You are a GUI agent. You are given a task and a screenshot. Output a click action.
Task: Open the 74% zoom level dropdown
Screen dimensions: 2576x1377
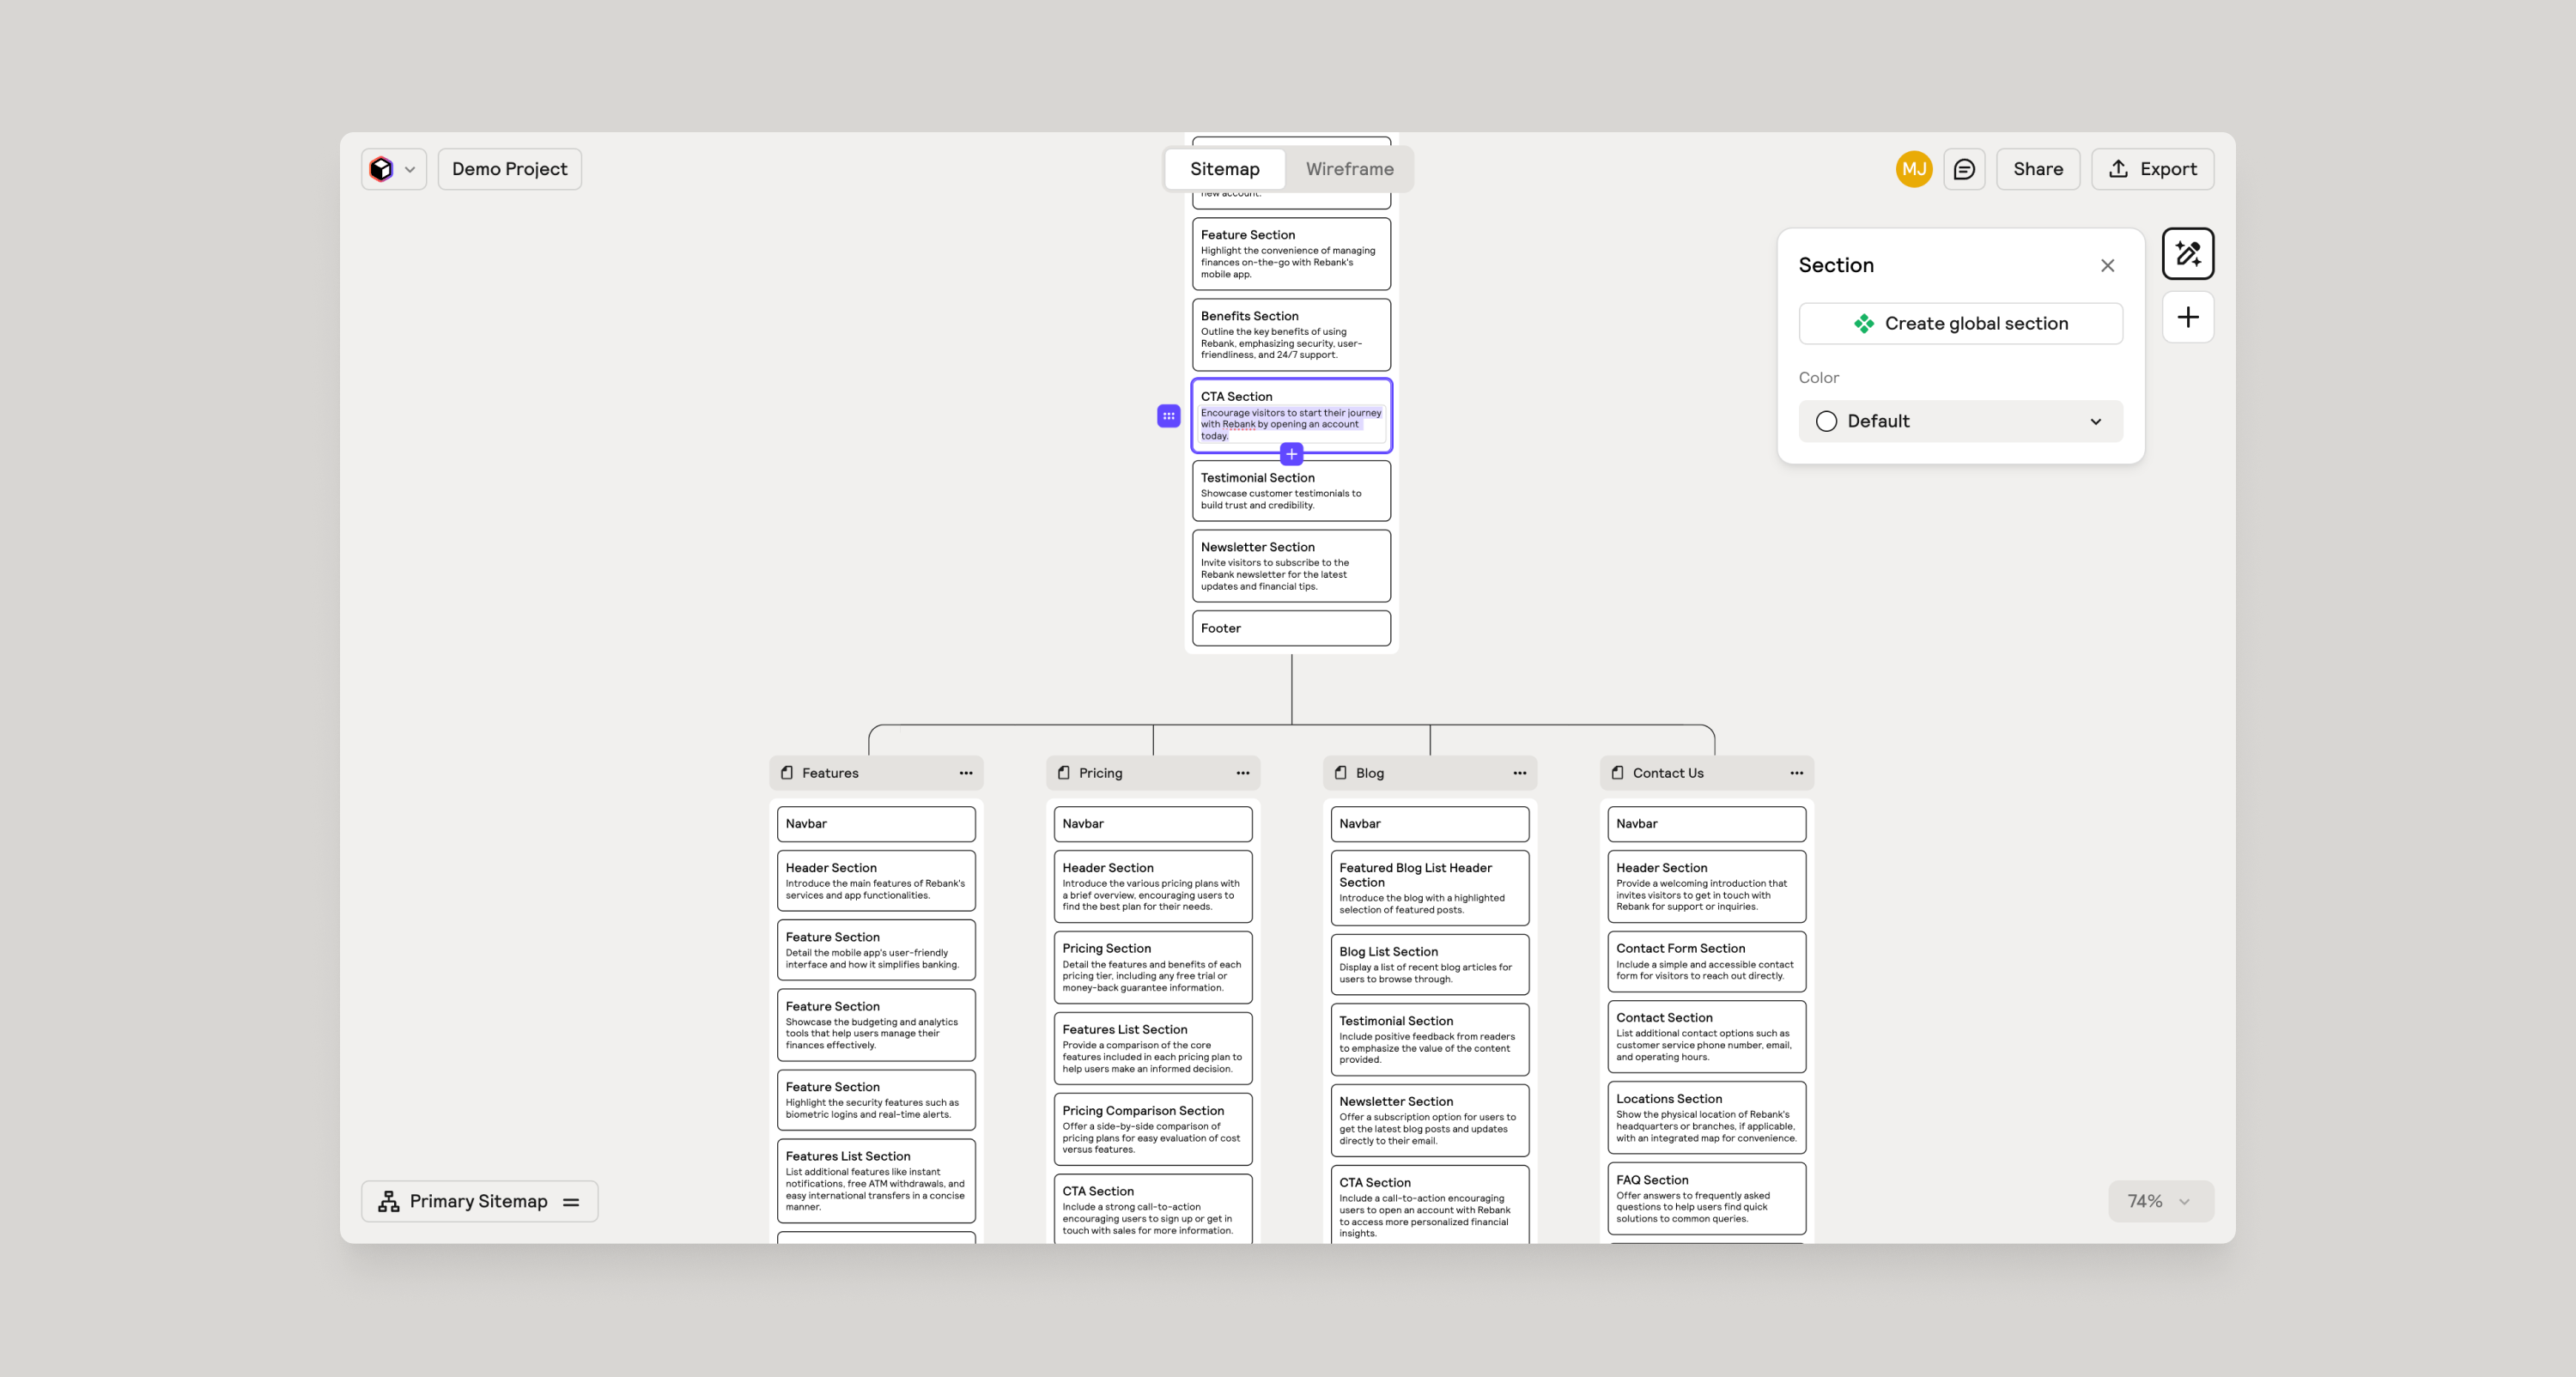2160,1201
